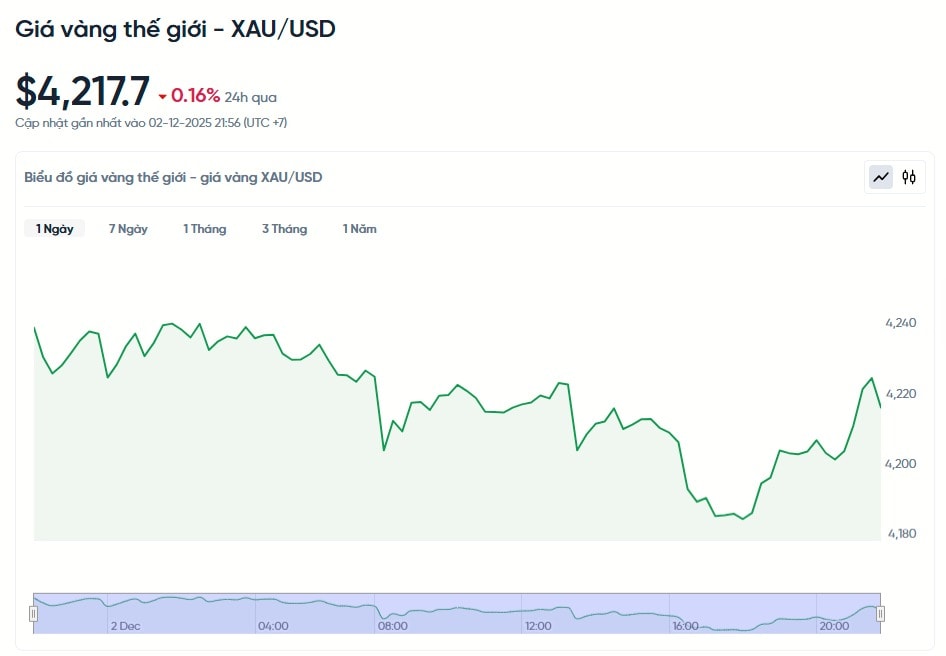Image resolution: width=946 pixels, height=656 pixels.
Task: Click the 4,240 y-axis price label
Action: coord(900,323)
